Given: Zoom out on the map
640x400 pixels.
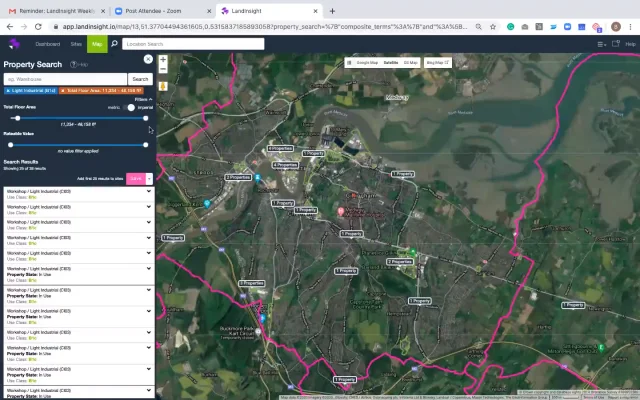Looking at the screenshot, I should click(163, 71).
